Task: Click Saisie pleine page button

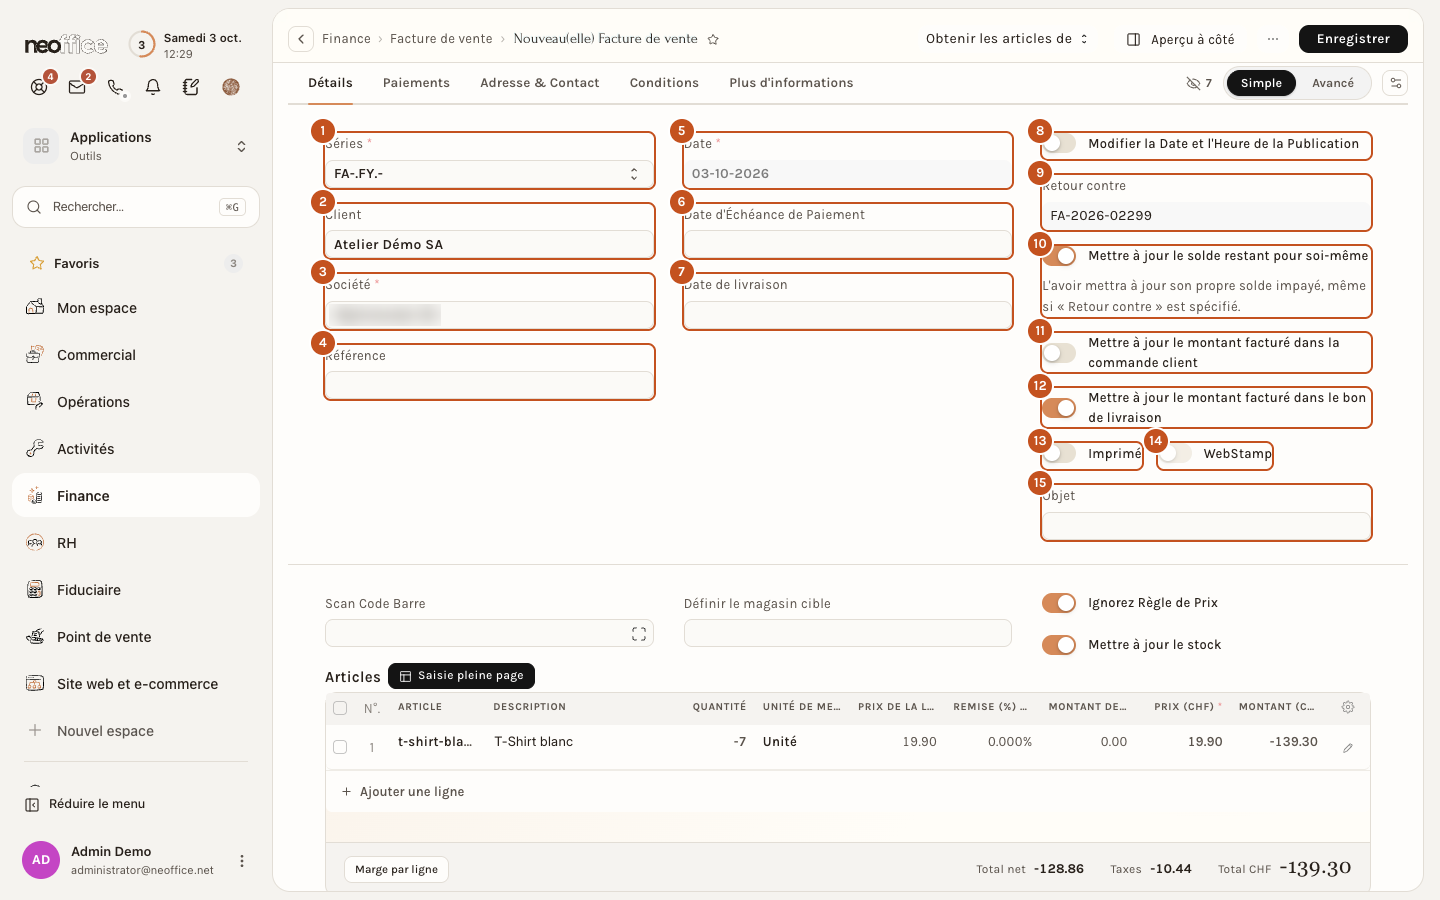Action: pos(461,676)
